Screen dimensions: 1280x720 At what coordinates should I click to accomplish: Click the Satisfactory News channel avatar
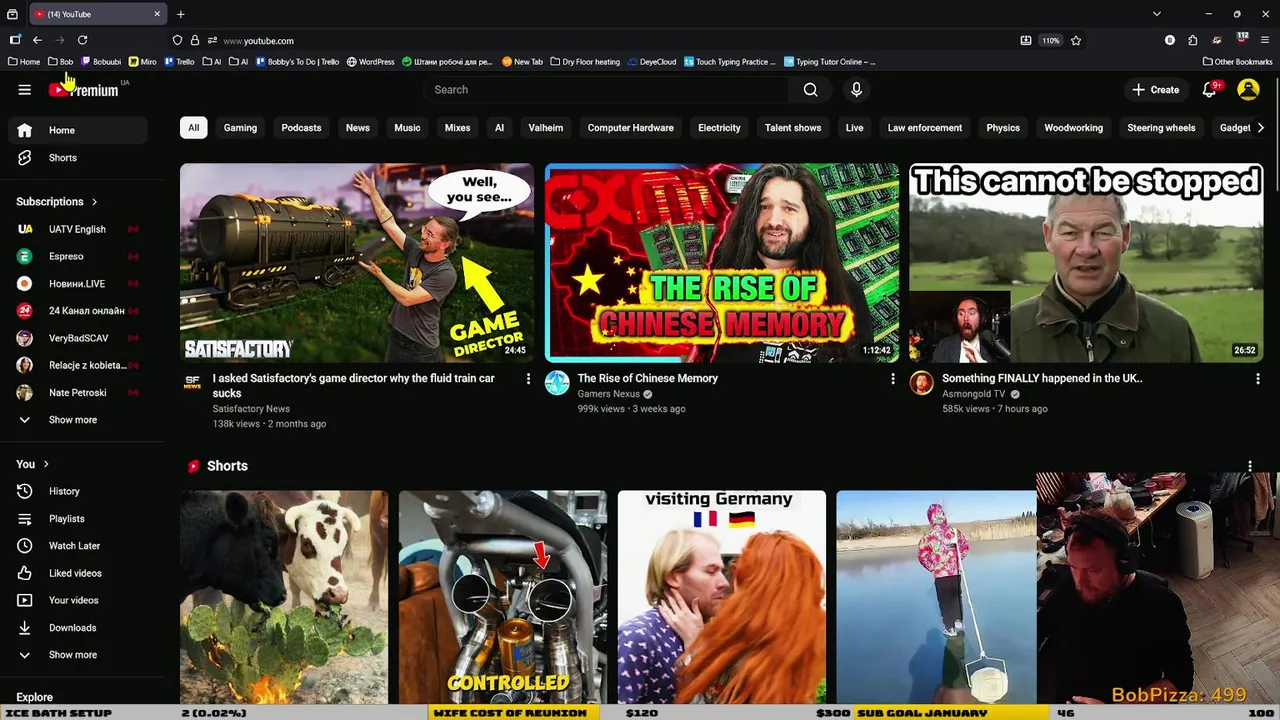[192, 382]
